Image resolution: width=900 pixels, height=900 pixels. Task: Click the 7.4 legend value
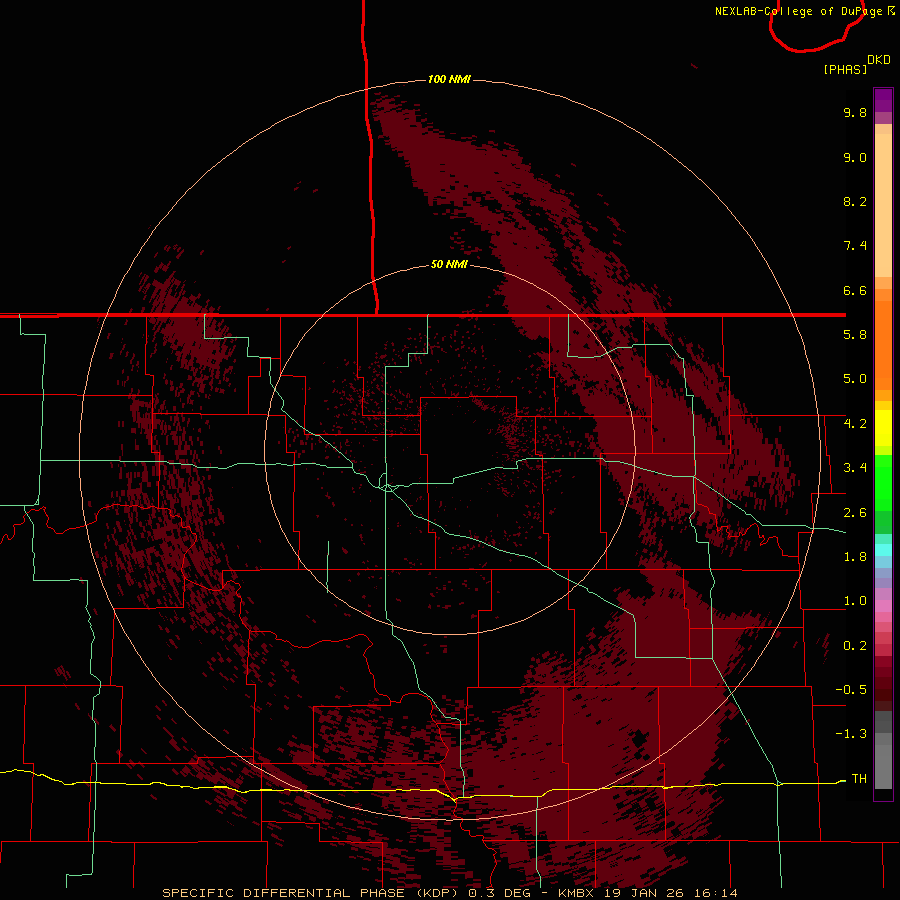tap(855, 246)
